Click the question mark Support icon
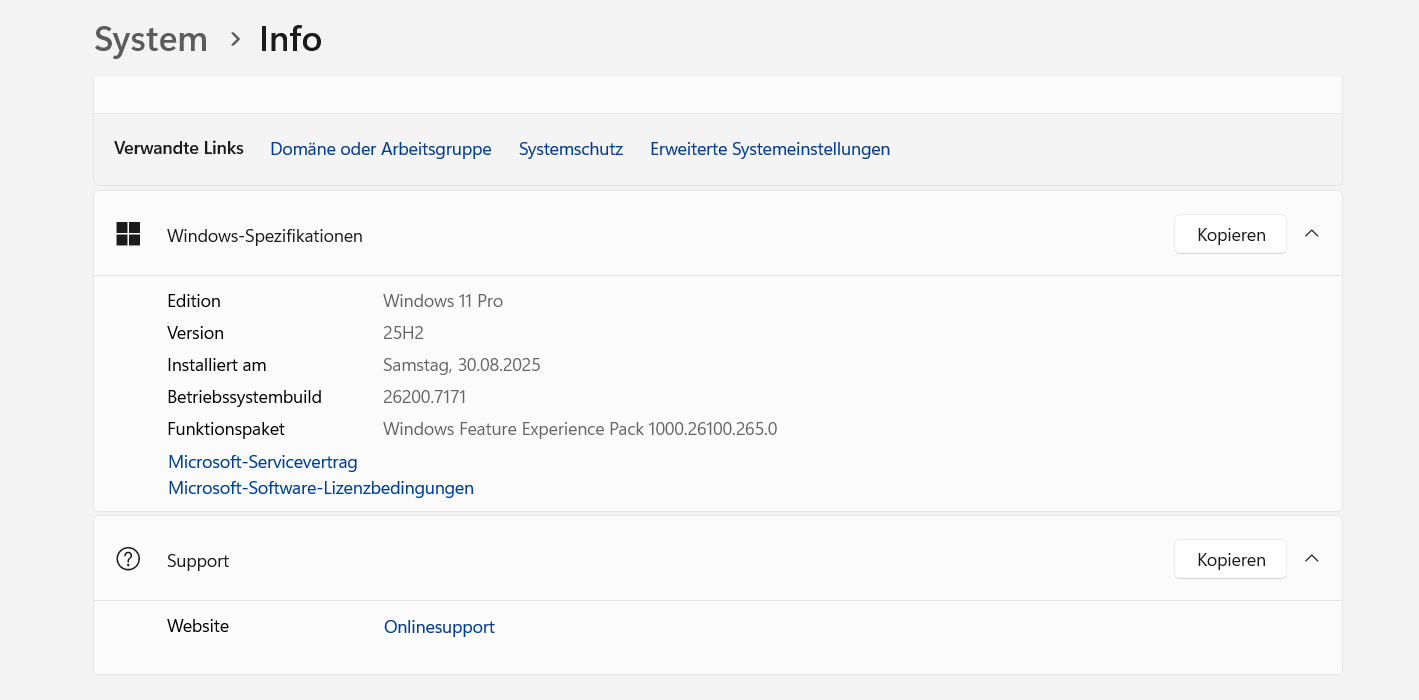 point(128,559)
